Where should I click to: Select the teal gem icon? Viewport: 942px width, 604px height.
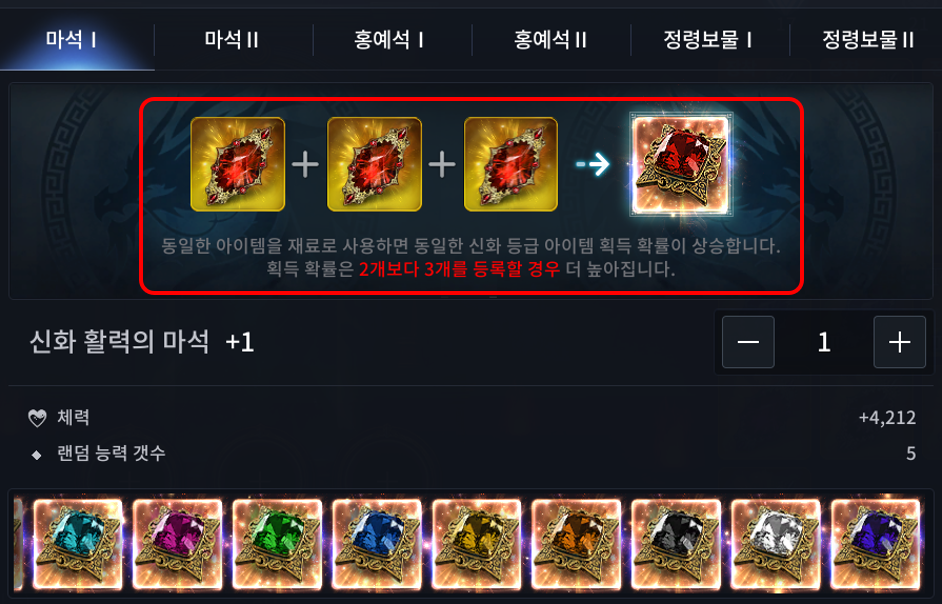point(77,544)
